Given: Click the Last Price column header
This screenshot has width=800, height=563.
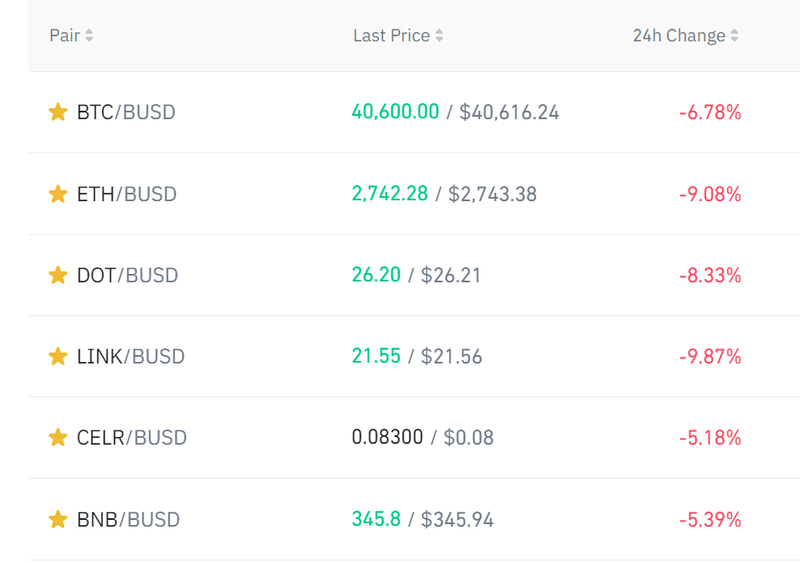Looking at the screenshot, I should pyautogui.click(x=391, y=36).
